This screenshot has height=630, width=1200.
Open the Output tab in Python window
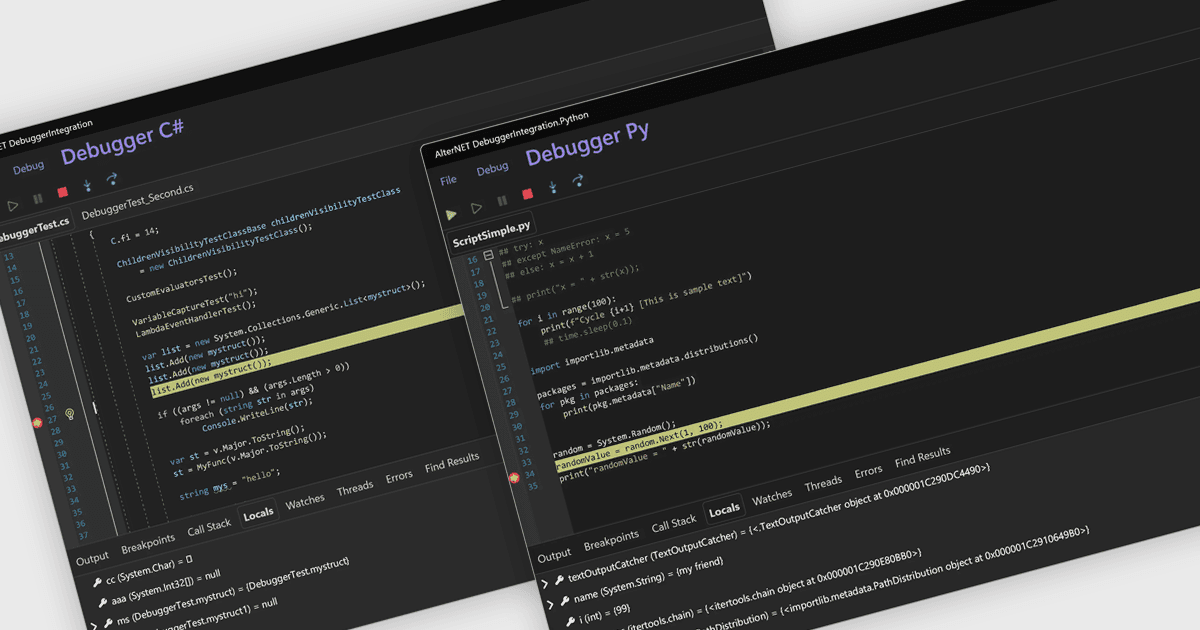point(555,555)
